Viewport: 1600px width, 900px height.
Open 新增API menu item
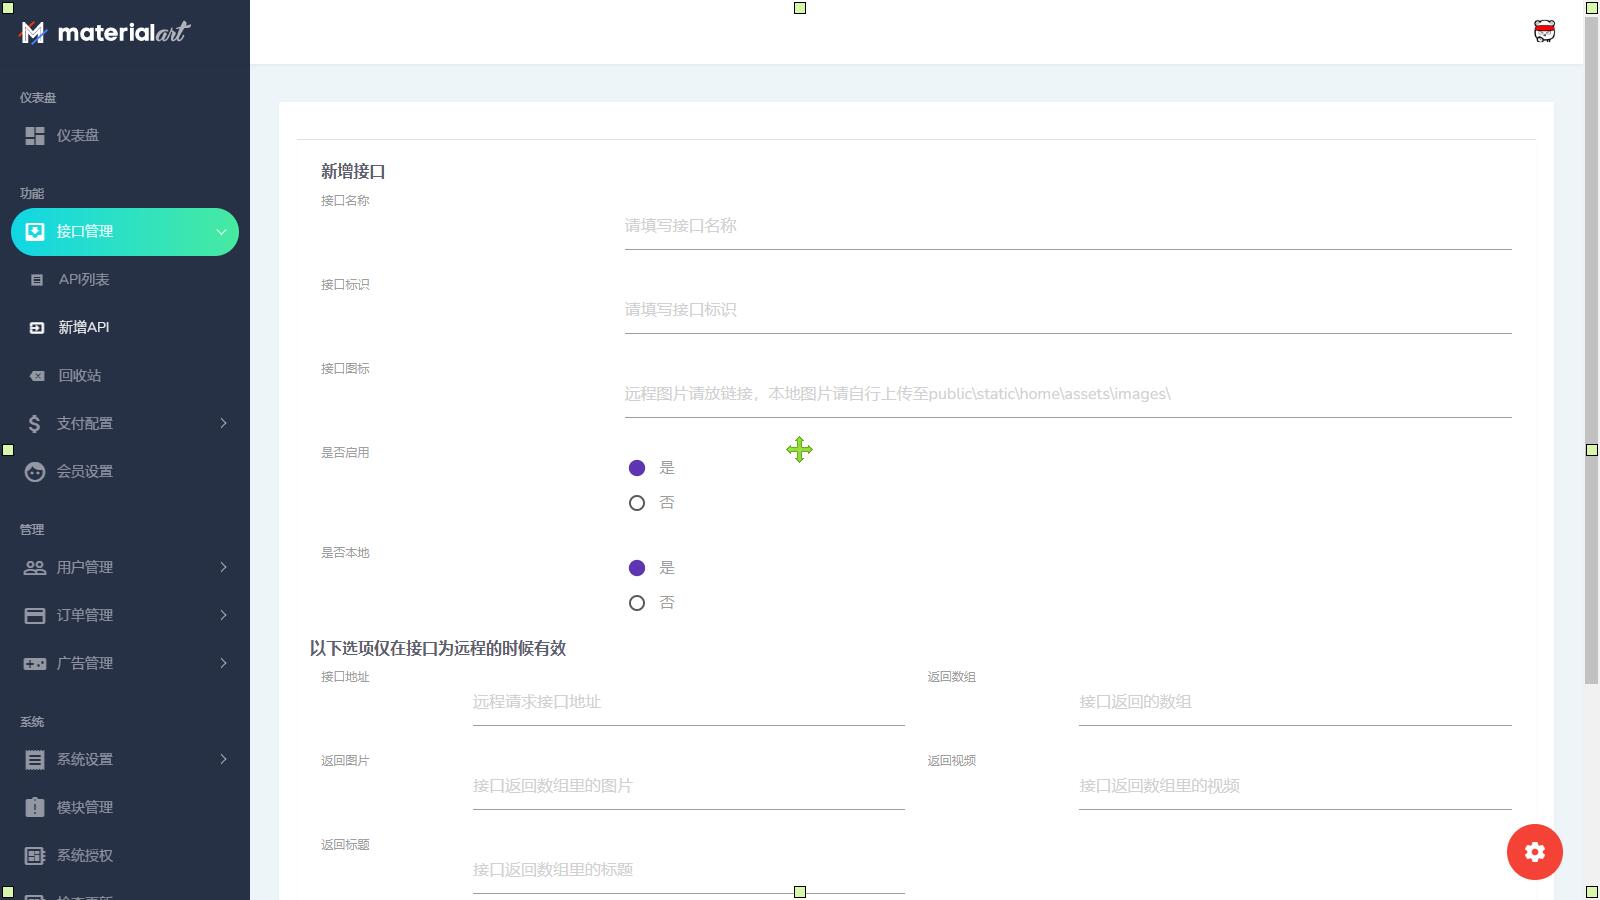coord(84,328)
